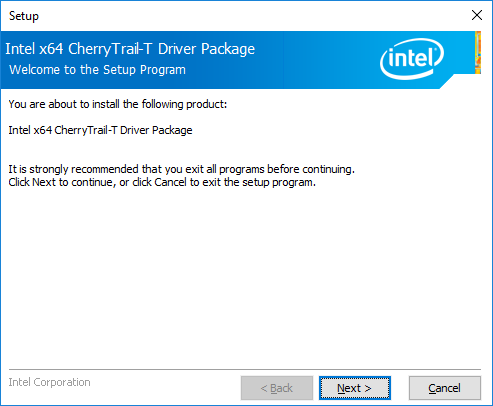This screenshot has height=406, width=493.
Task: Click the banner heading Intel x64 CherryTrail-T Driver Package
Action: pos(130,49)
